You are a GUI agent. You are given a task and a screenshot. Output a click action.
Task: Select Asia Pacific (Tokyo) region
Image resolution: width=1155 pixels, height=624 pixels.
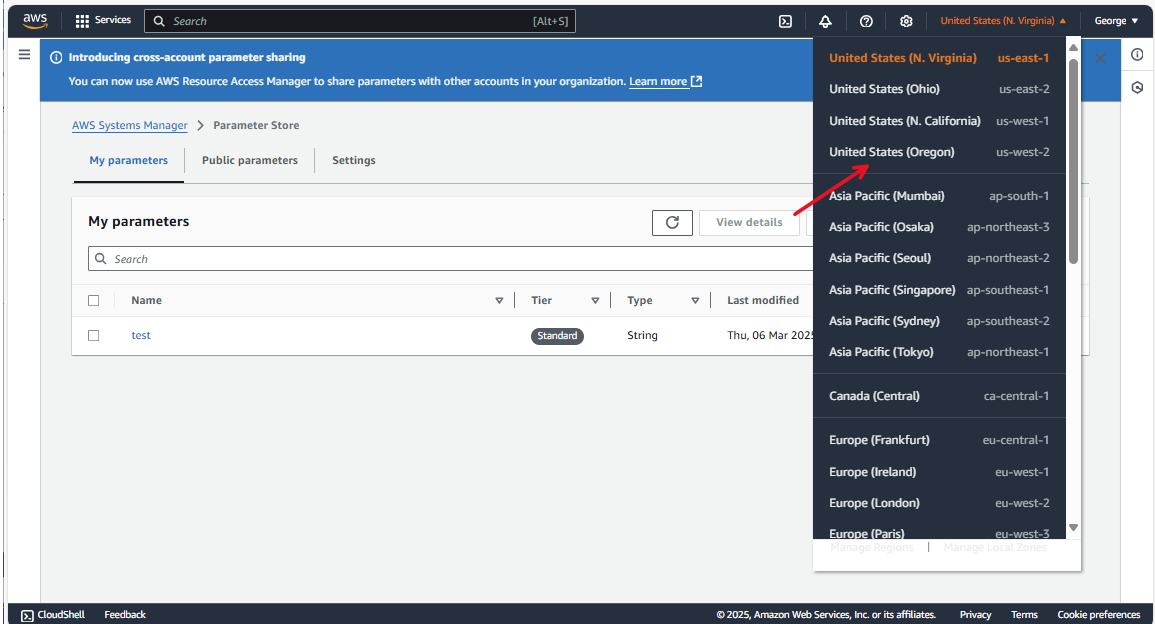tap(939, 352)
